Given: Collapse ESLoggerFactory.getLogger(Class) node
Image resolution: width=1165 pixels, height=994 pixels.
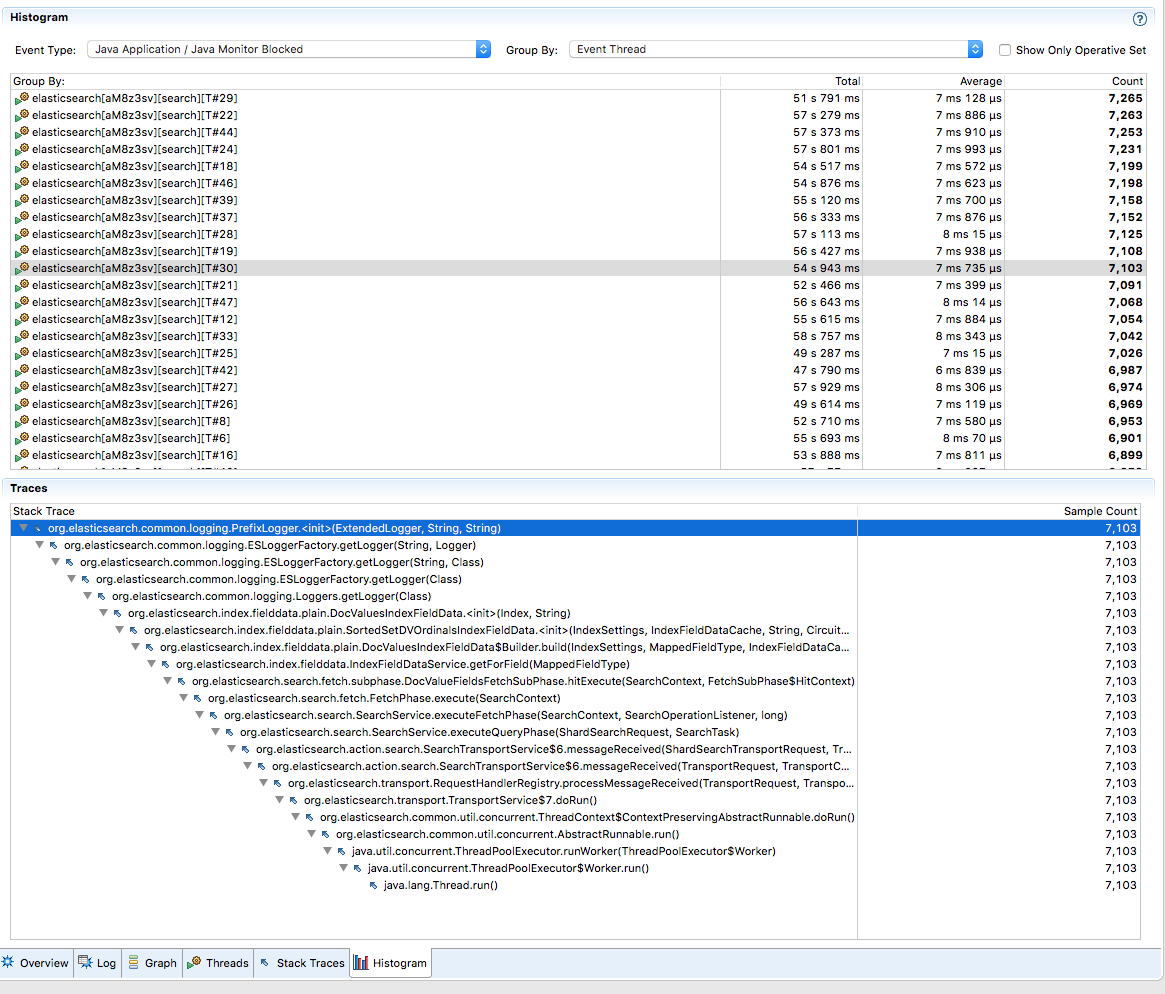Looking at the screenshot, I should (71, 579).
